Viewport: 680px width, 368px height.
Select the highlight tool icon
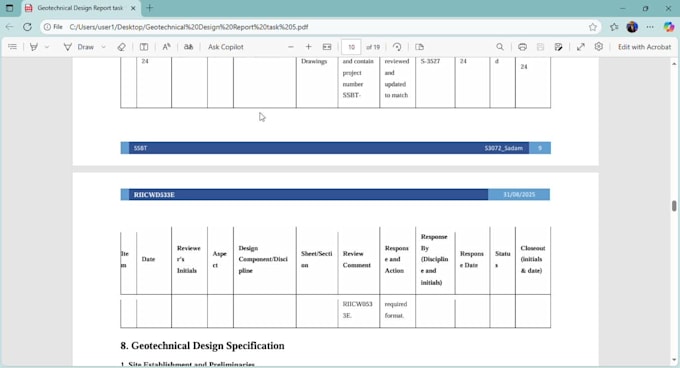(x=33, y=47)
